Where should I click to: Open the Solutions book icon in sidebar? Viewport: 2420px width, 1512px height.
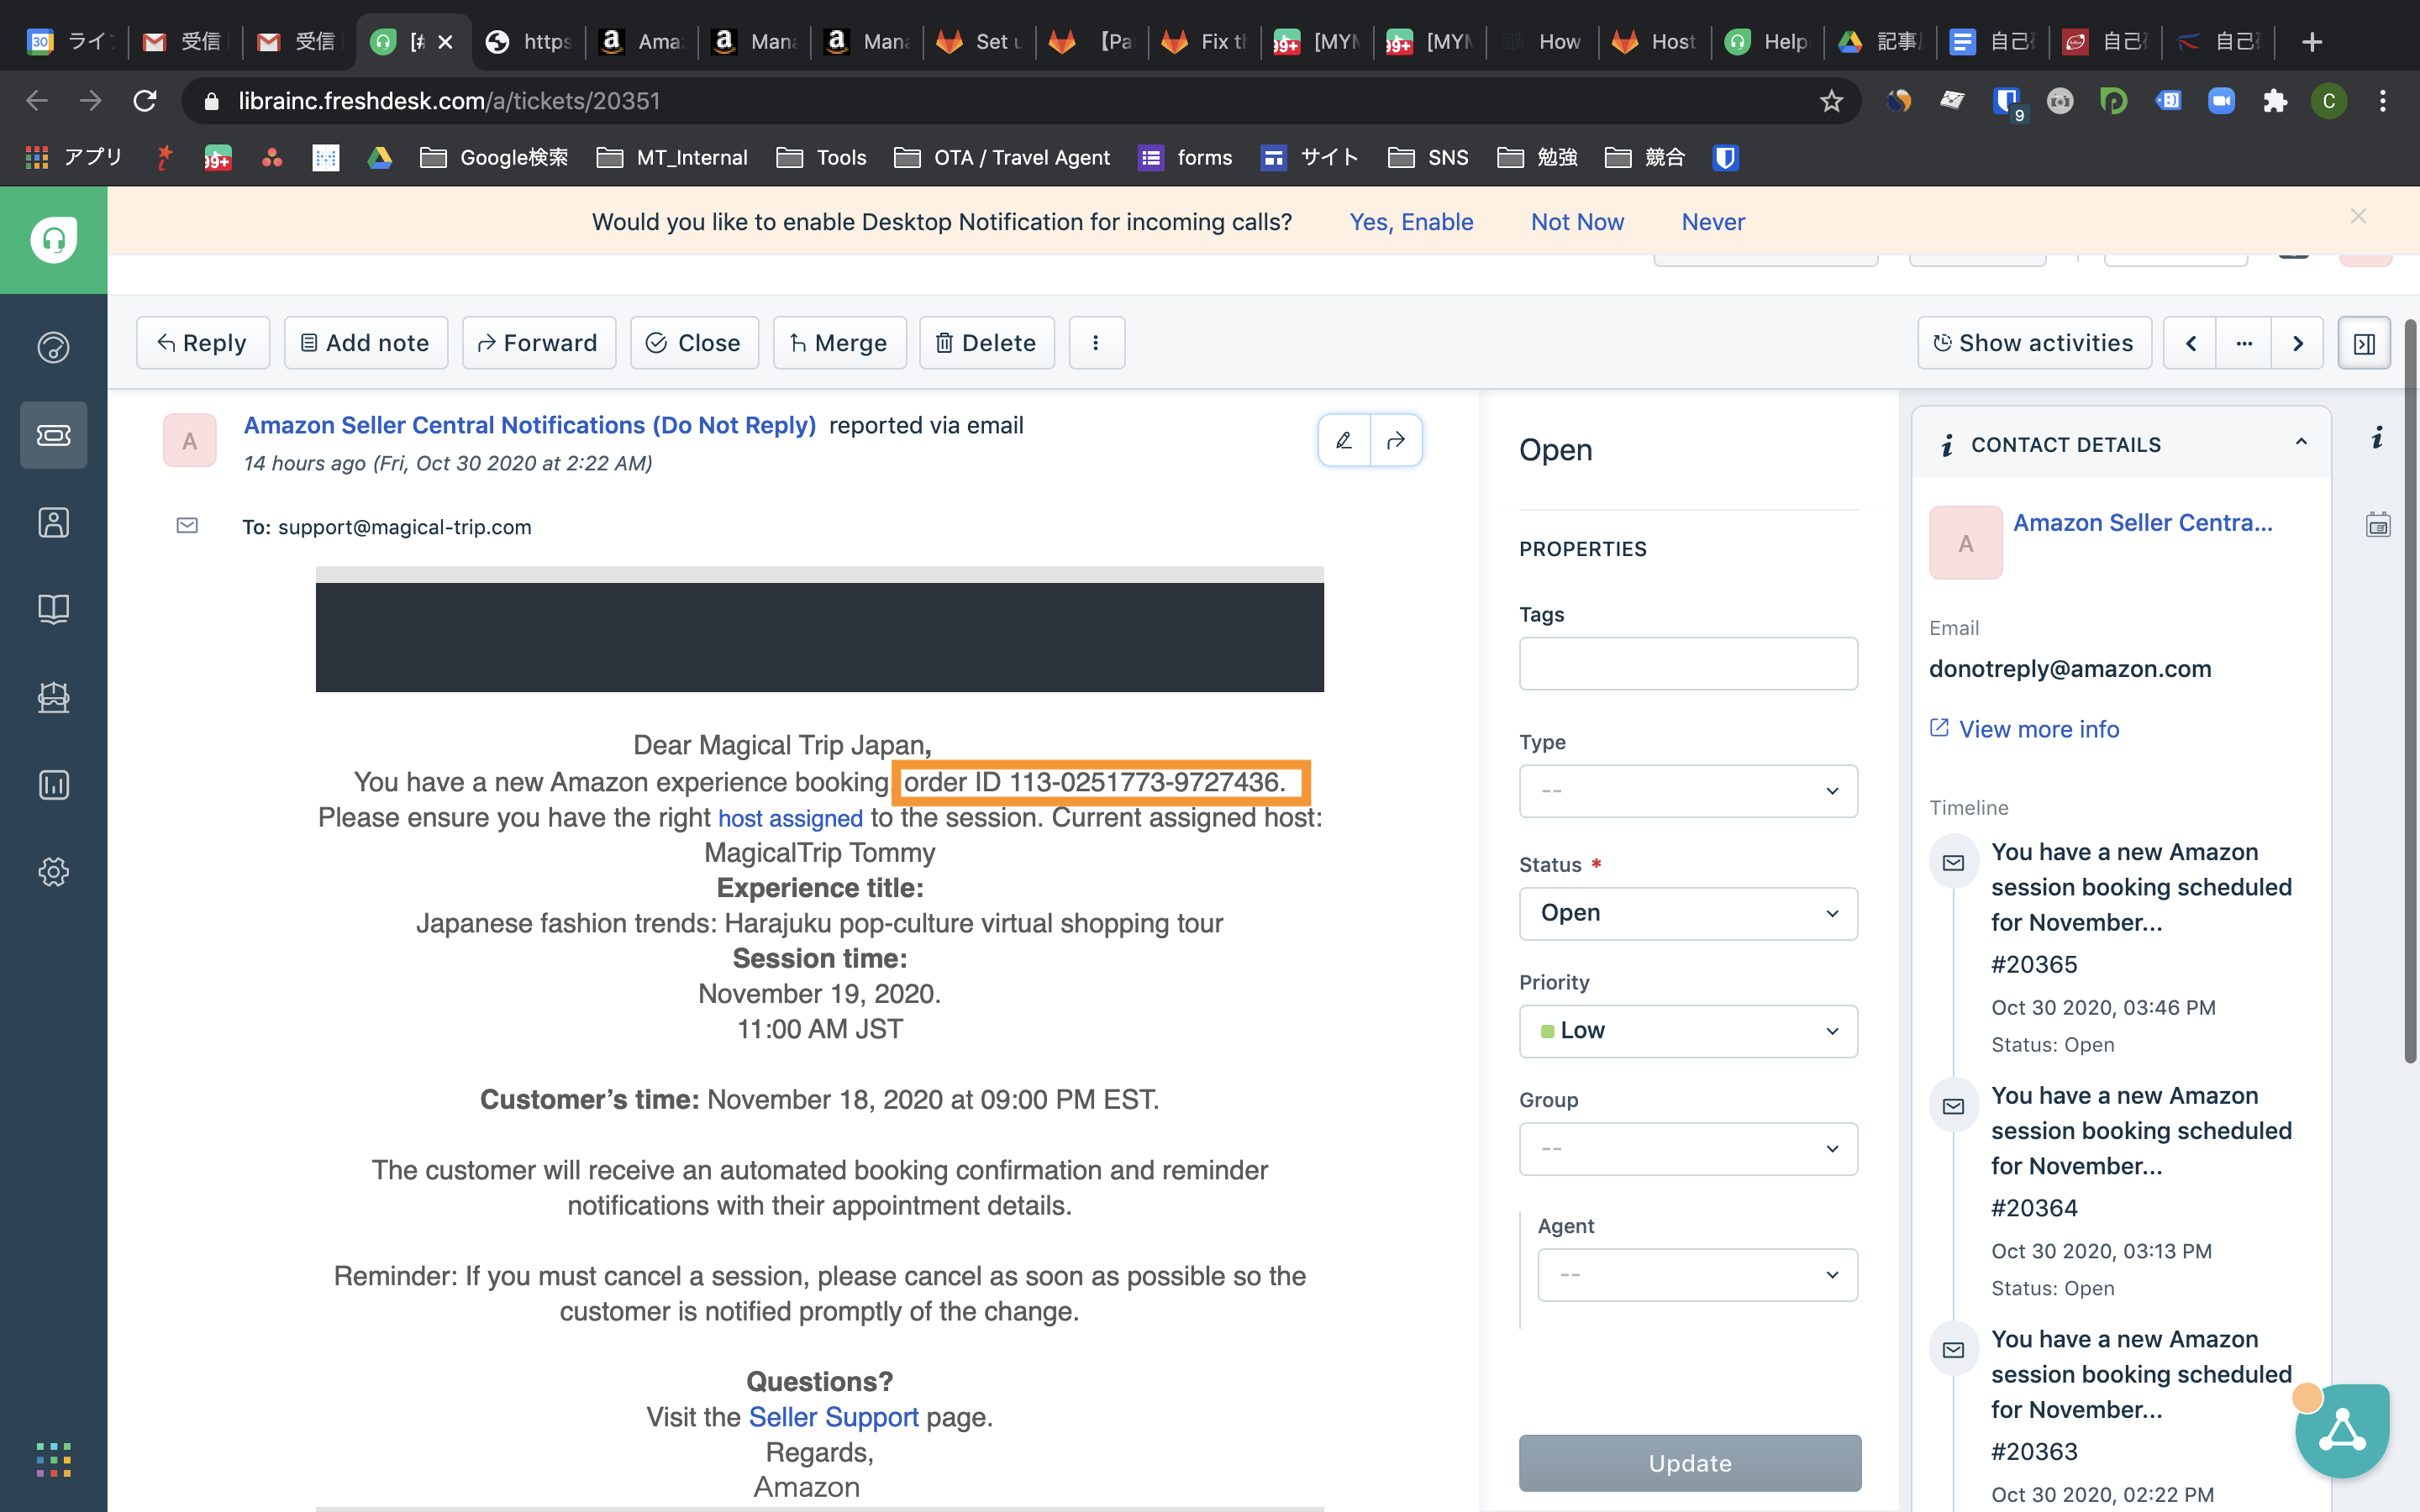coord(53,609)
